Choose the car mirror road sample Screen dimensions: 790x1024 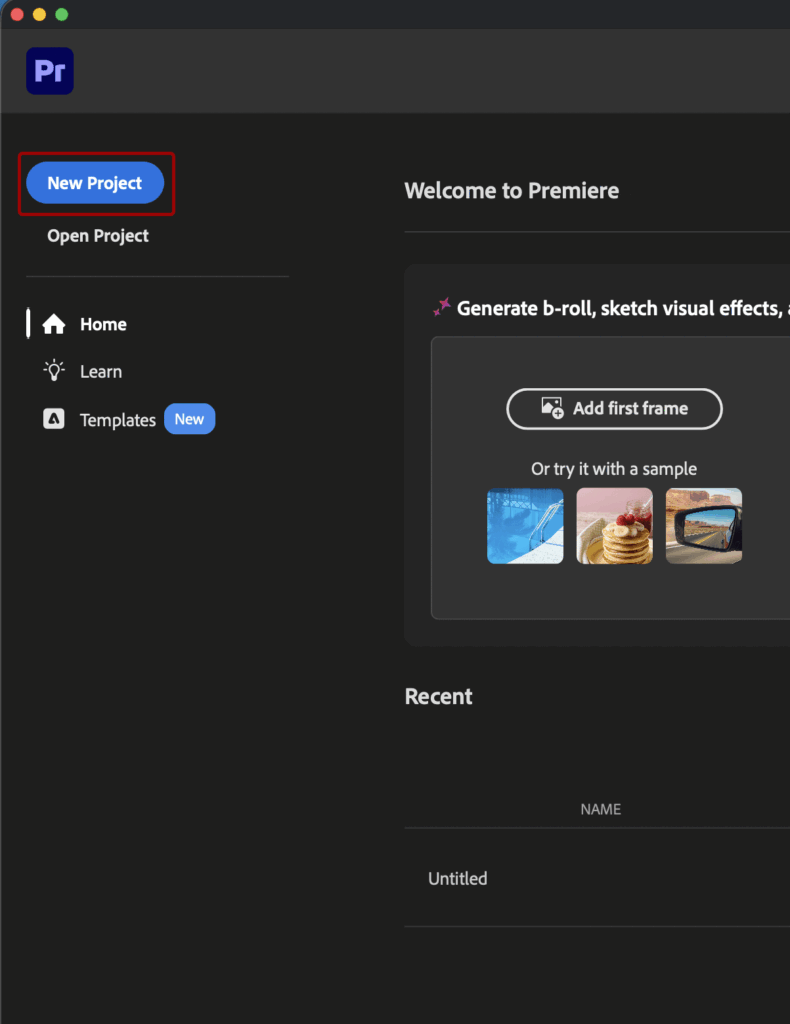704,526
